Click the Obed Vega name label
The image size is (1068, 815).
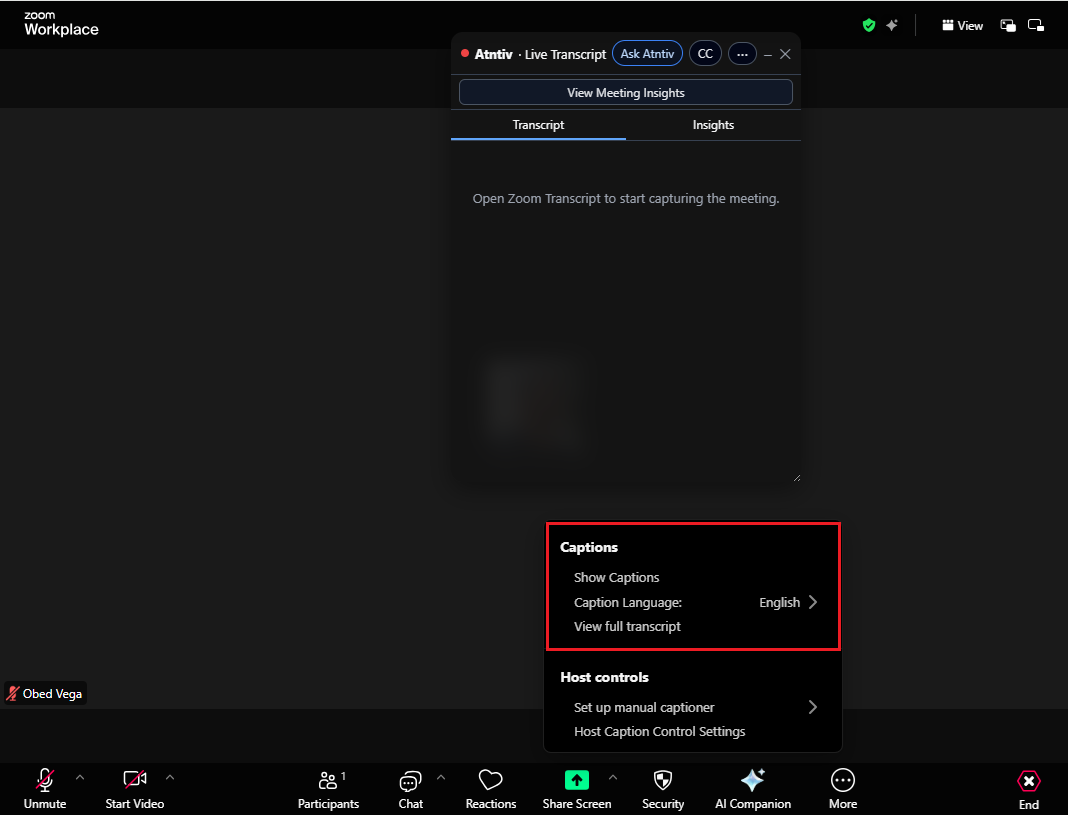[x=45, y=693]
